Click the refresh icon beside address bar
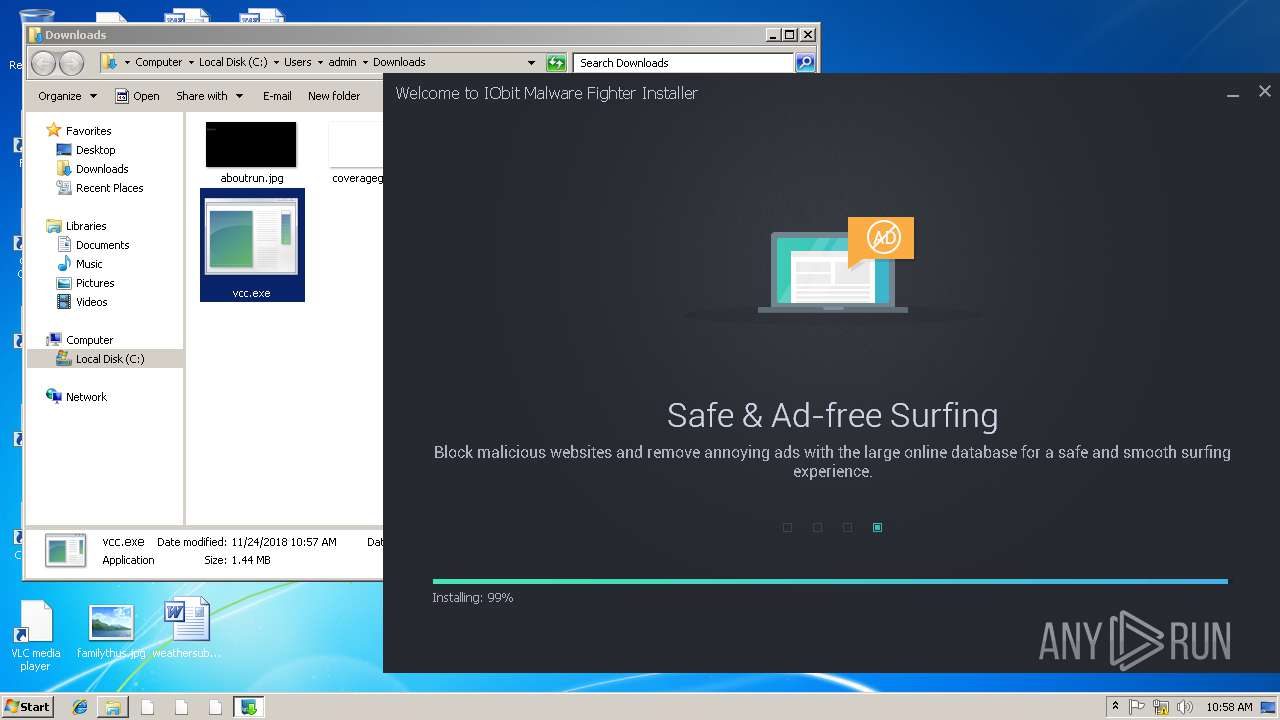1280x720 pixels. click(556, 63)
